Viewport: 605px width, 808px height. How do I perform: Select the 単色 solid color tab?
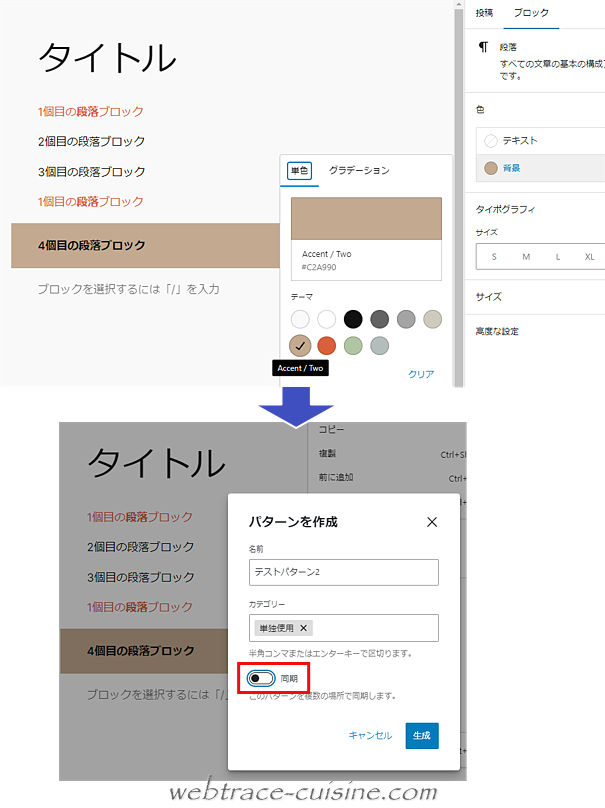(x=299, y=170)
